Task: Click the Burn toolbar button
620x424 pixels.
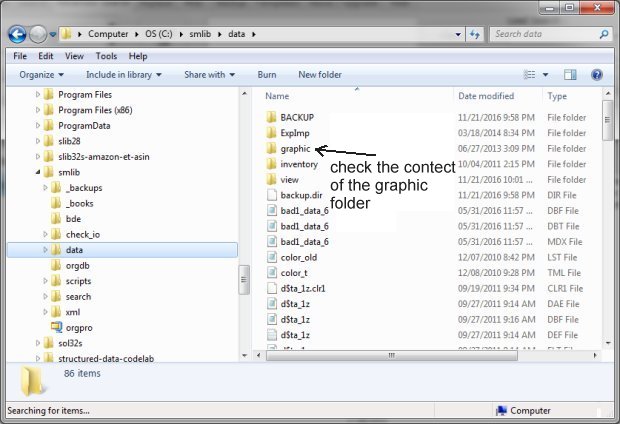Action: tap(267, 75)
